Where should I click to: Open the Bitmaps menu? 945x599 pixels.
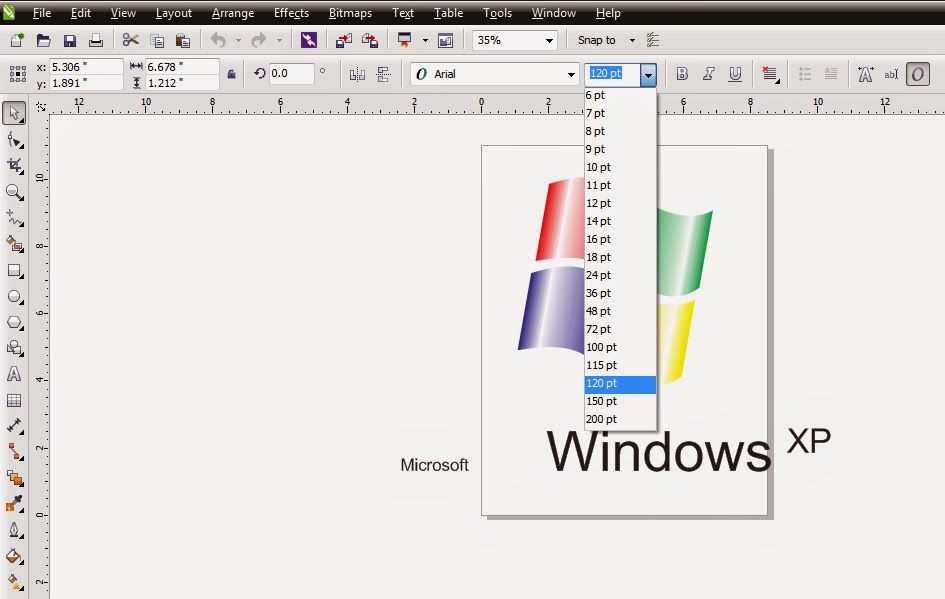point(349,12)
